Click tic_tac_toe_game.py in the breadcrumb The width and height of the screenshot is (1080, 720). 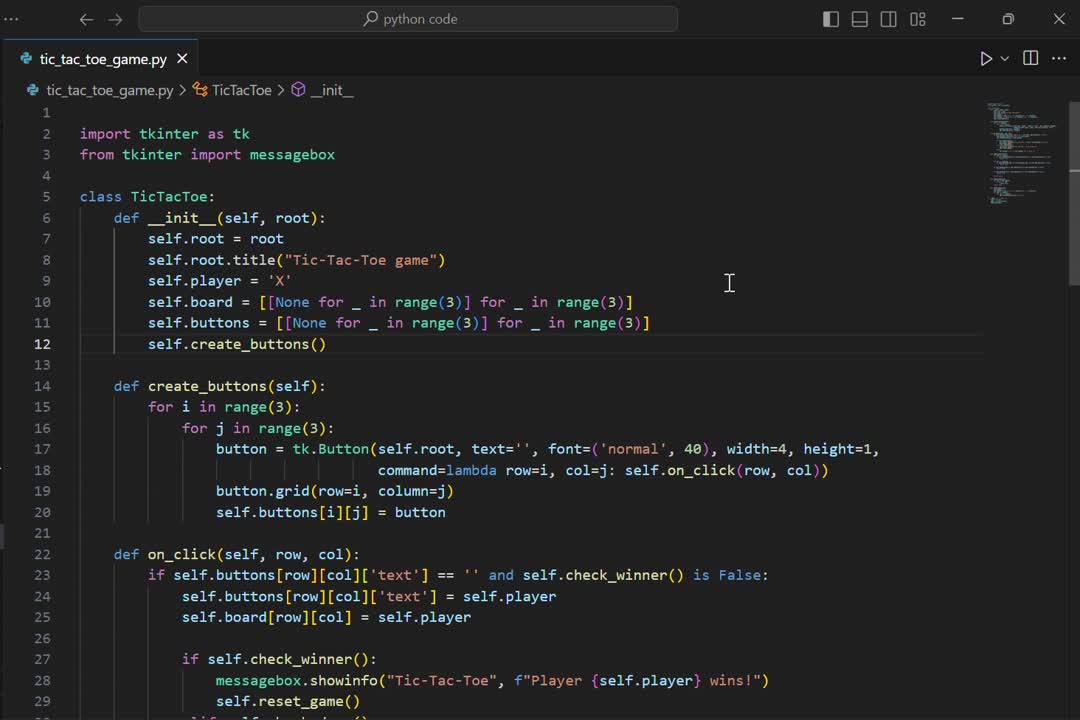click(109, 90)
